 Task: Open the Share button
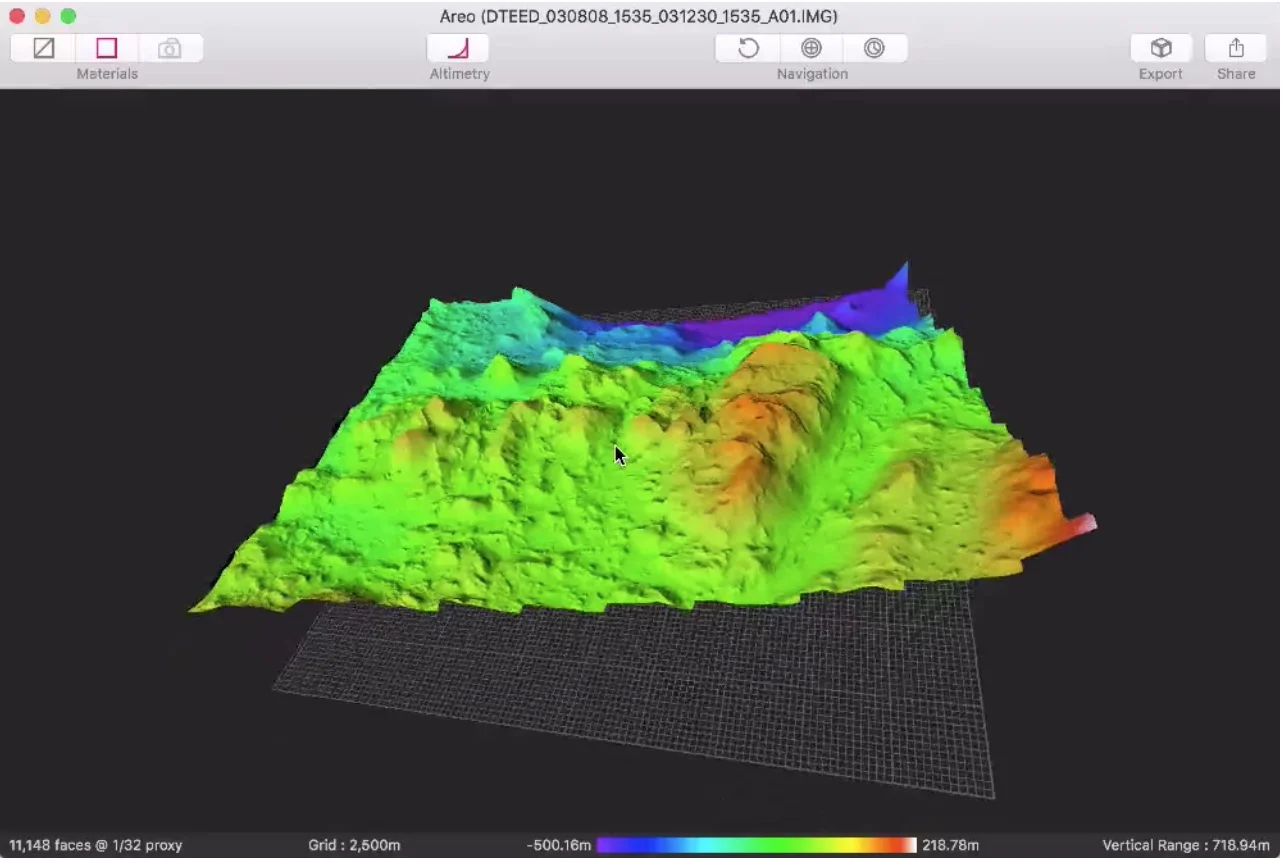1236,48
